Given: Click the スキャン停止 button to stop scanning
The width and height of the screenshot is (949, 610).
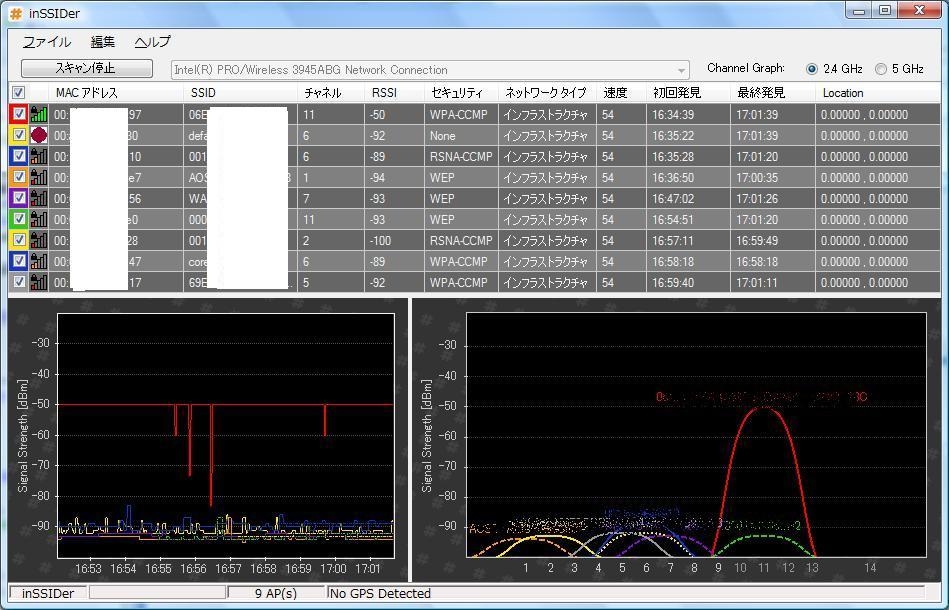Looking at the screenshot, I should (x=86, y=69).
